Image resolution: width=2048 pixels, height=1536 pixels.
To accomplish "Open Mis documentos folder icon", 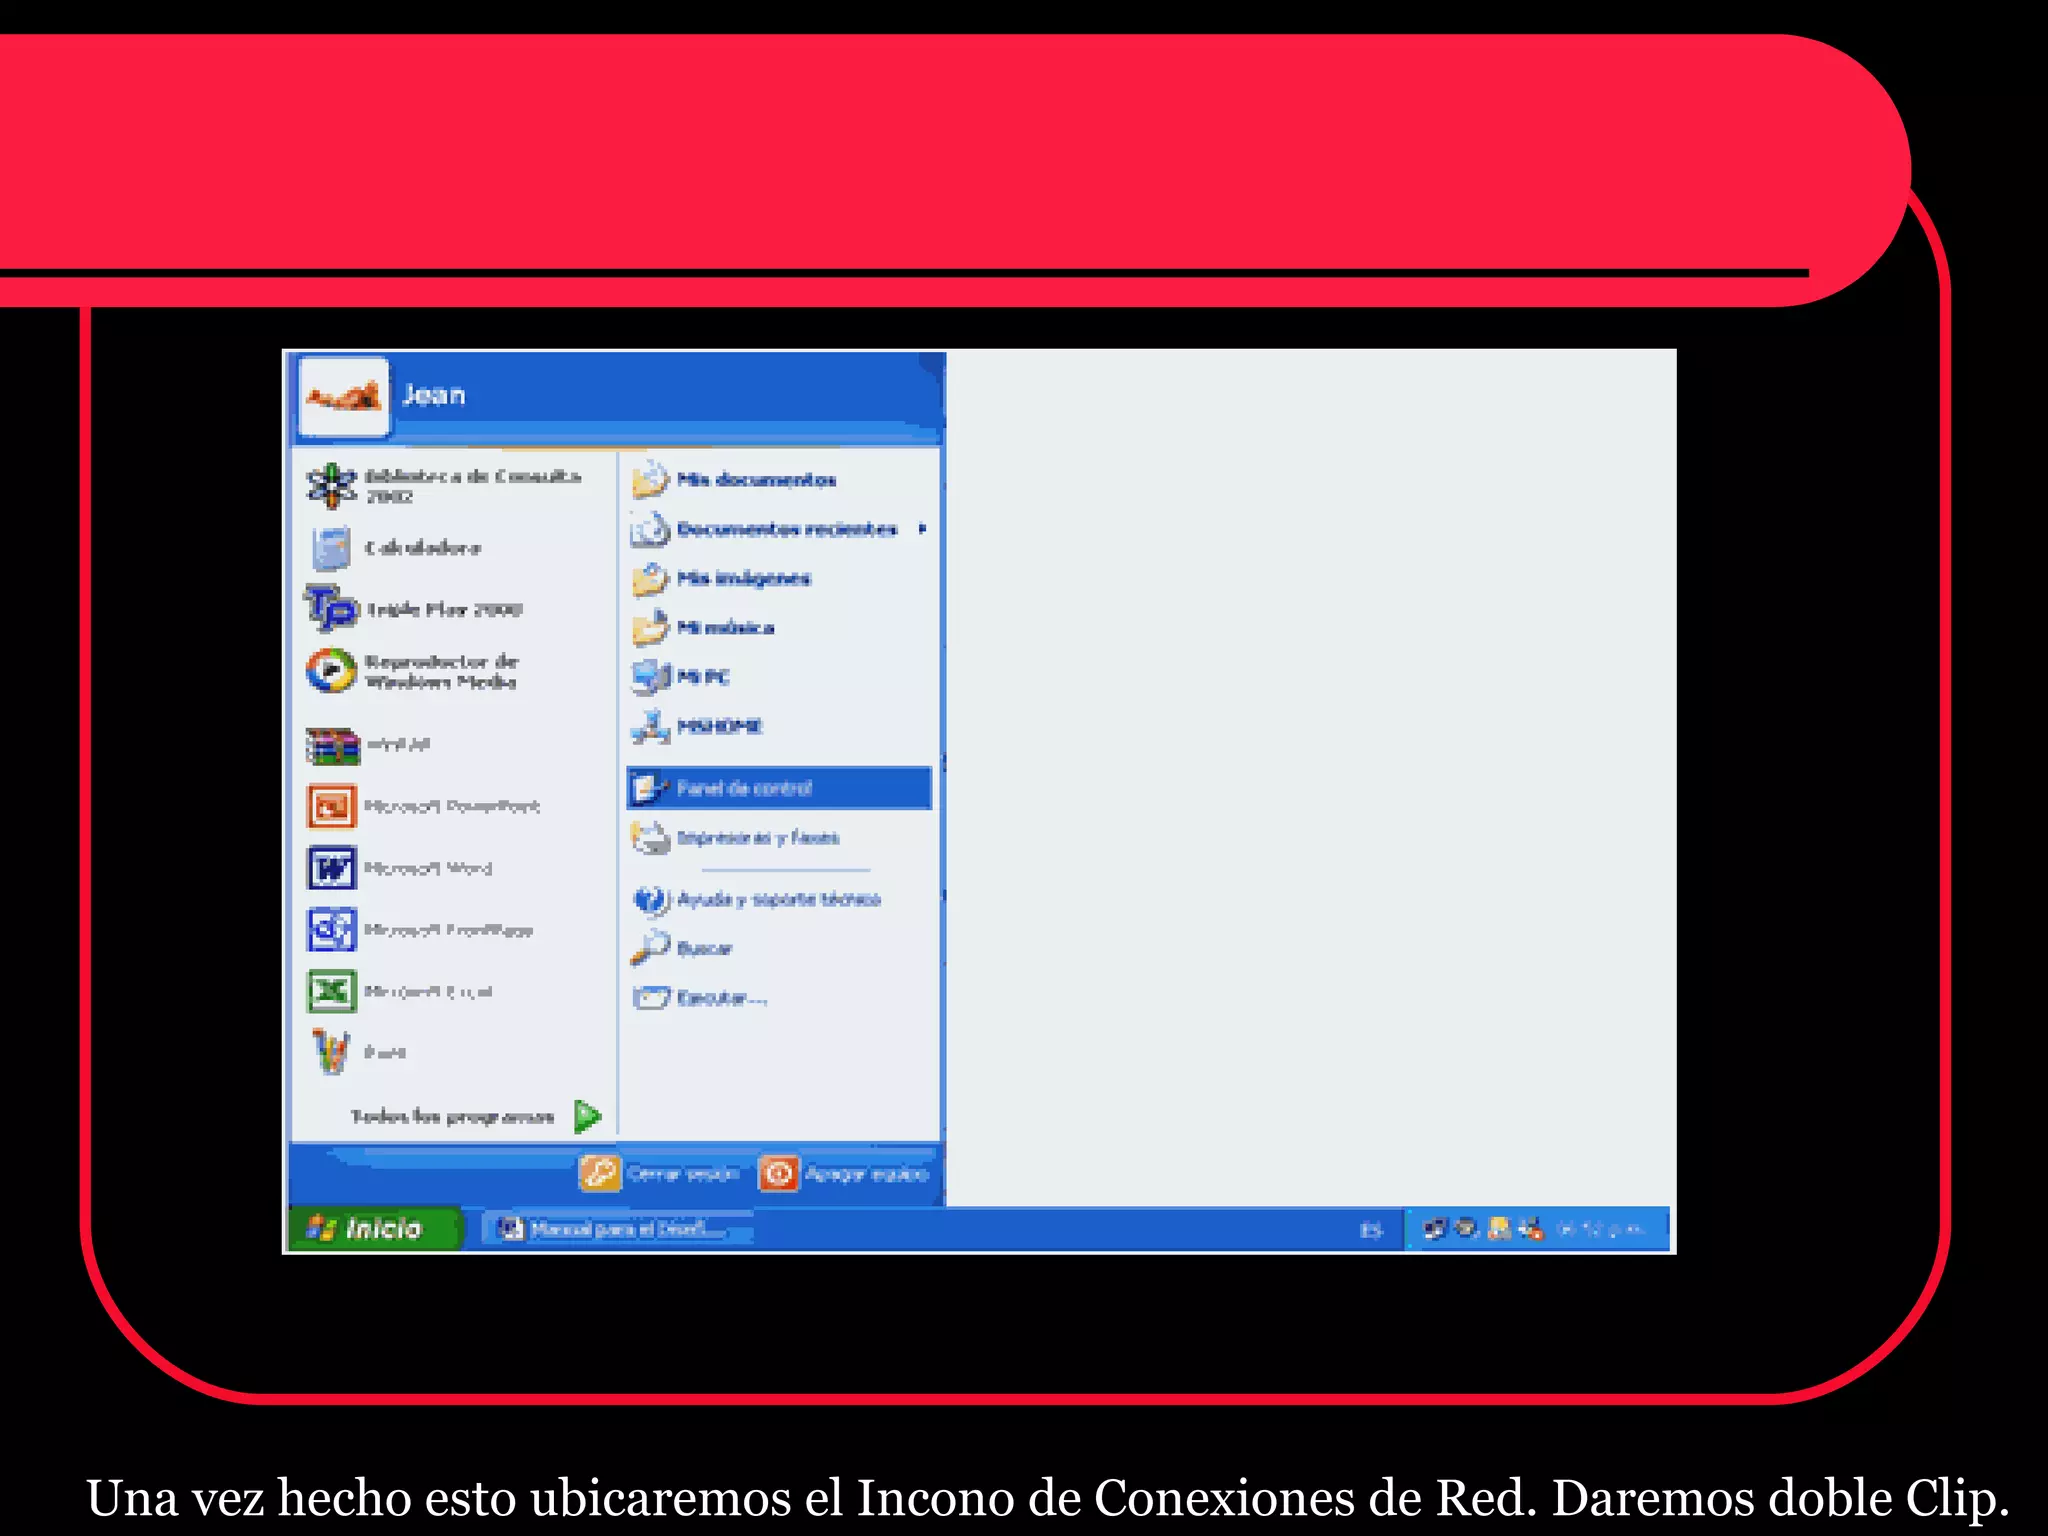I will (650, 480).
